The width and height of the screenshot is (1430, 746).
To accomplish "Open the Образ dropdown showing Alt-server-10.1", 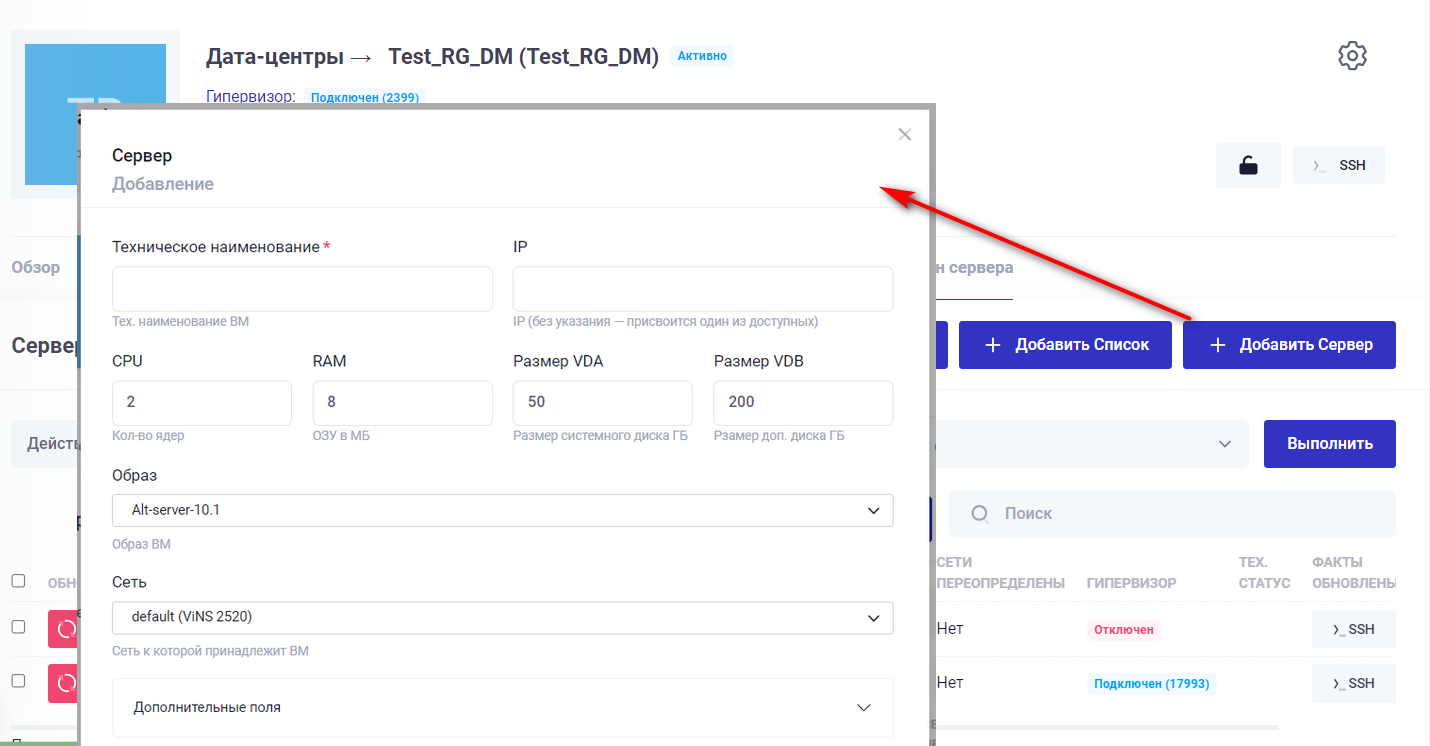I will pyautogui.click(x=502, y=510).
